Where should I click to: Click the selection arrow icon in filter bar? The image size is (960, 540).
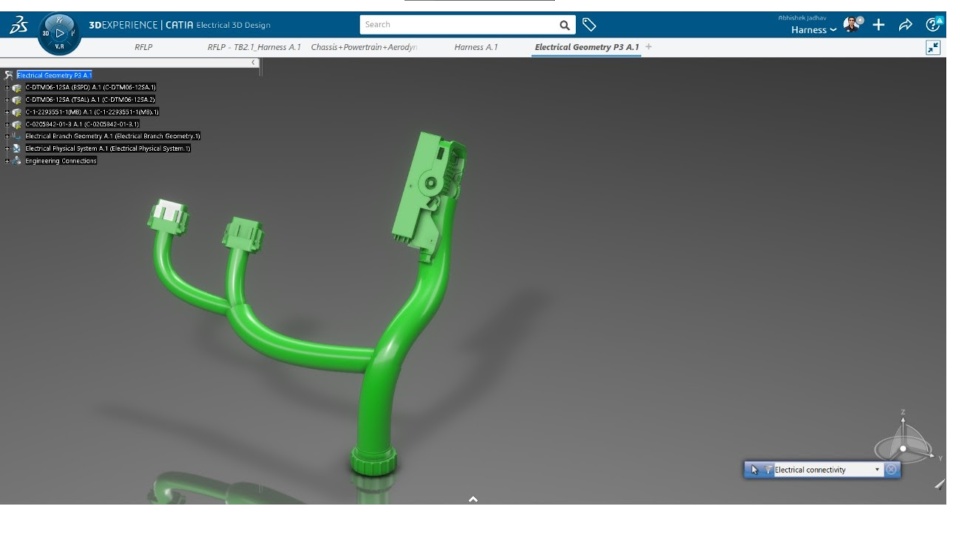click(754, 470)
